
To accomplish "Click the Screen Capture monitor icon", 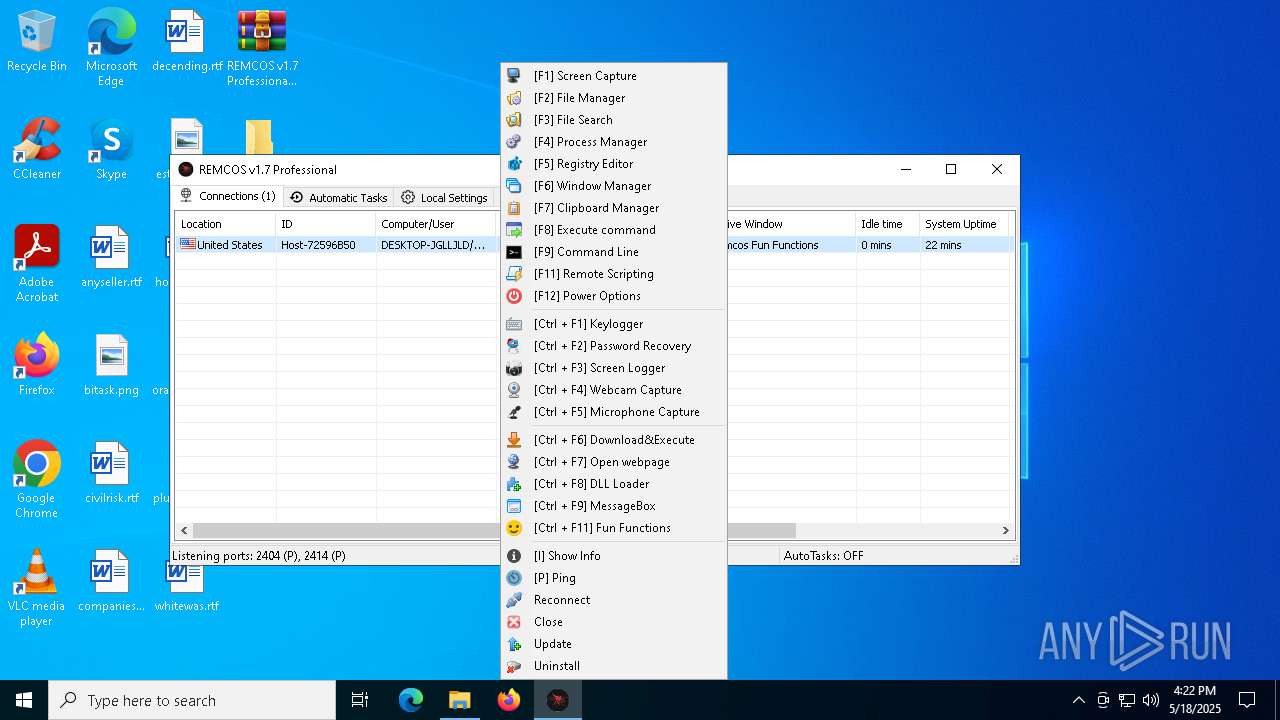I will 514,76.
